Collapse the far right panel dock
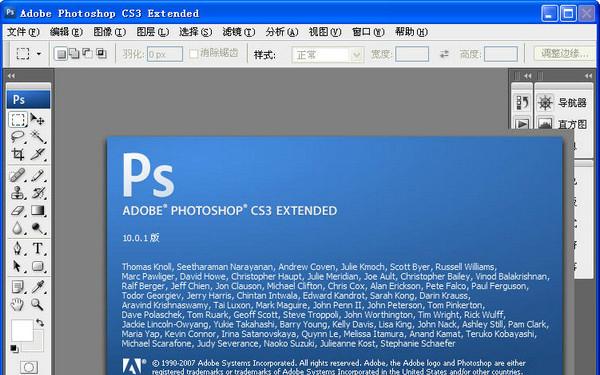 (x=589, y=76)
